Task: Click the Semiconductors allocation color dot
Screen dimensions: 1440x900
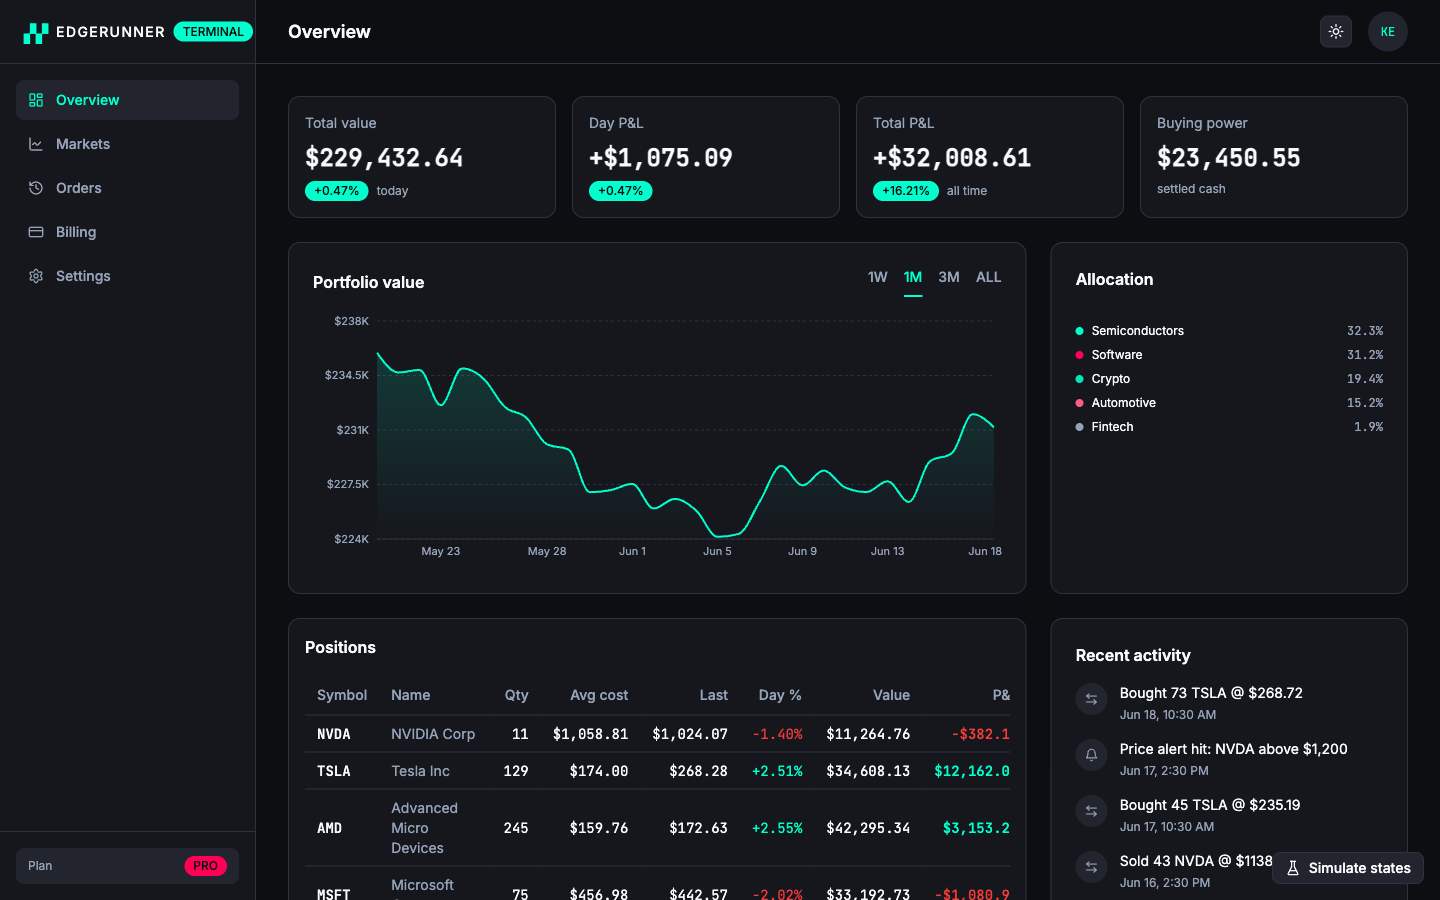Action: (x=1079, y=331)
